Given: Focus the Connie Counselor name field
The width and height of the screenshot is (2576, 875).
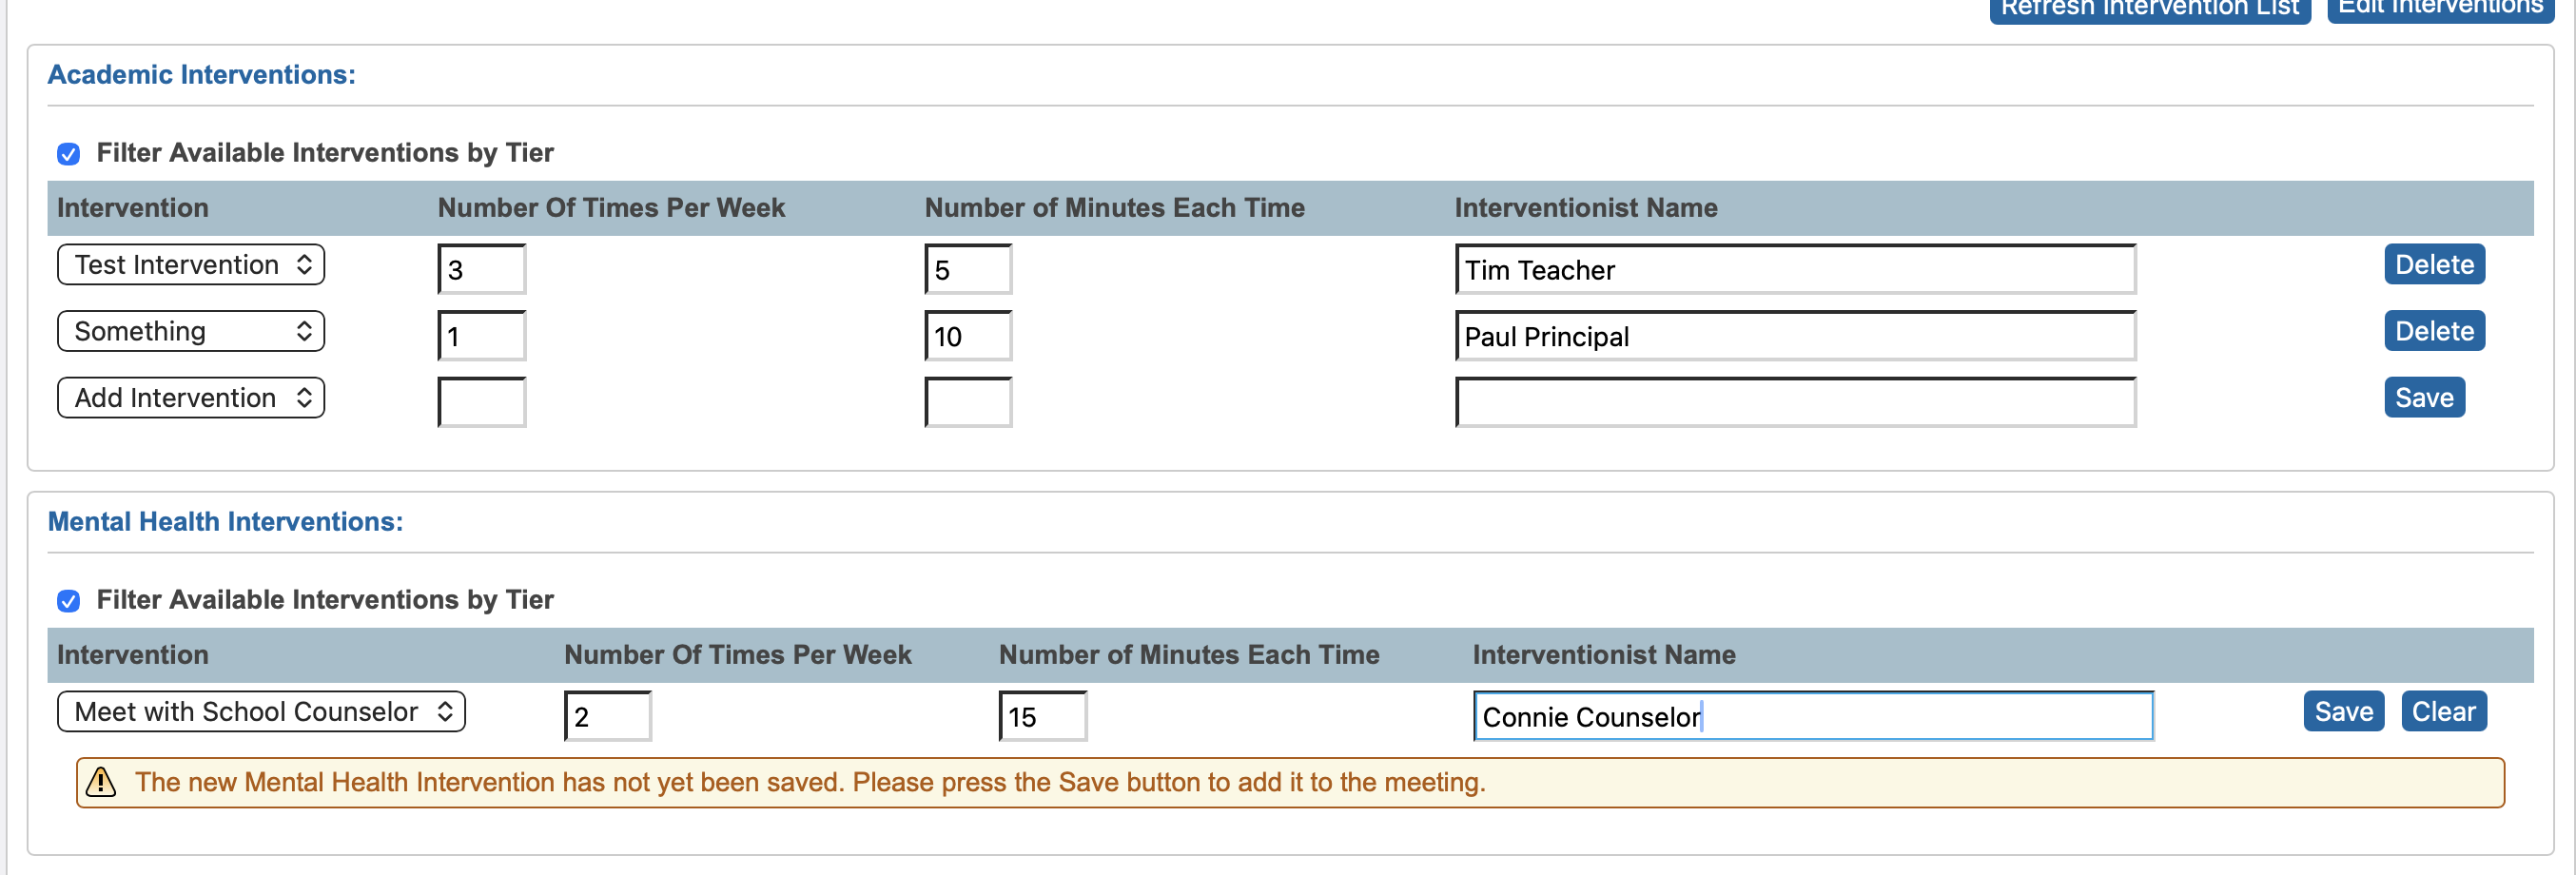Looking at the screenshot, I should pyautogui.click(x=1812, y=717).
